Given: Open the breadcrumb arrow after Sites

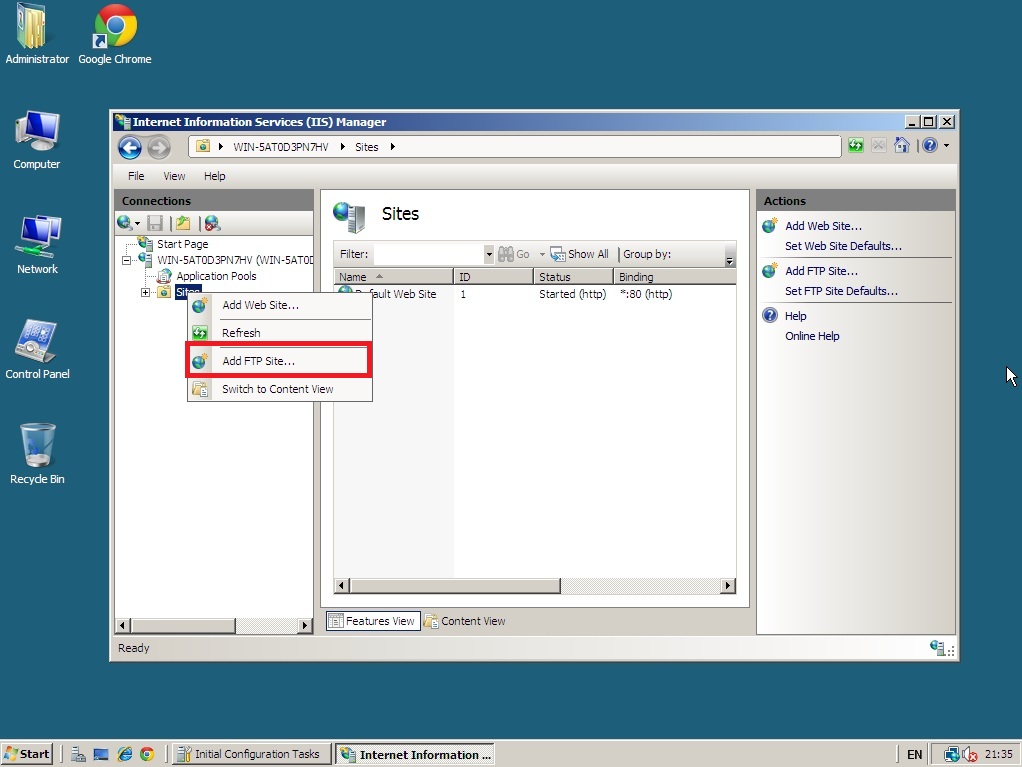Looking at the screenshot, I should [392, 147].
